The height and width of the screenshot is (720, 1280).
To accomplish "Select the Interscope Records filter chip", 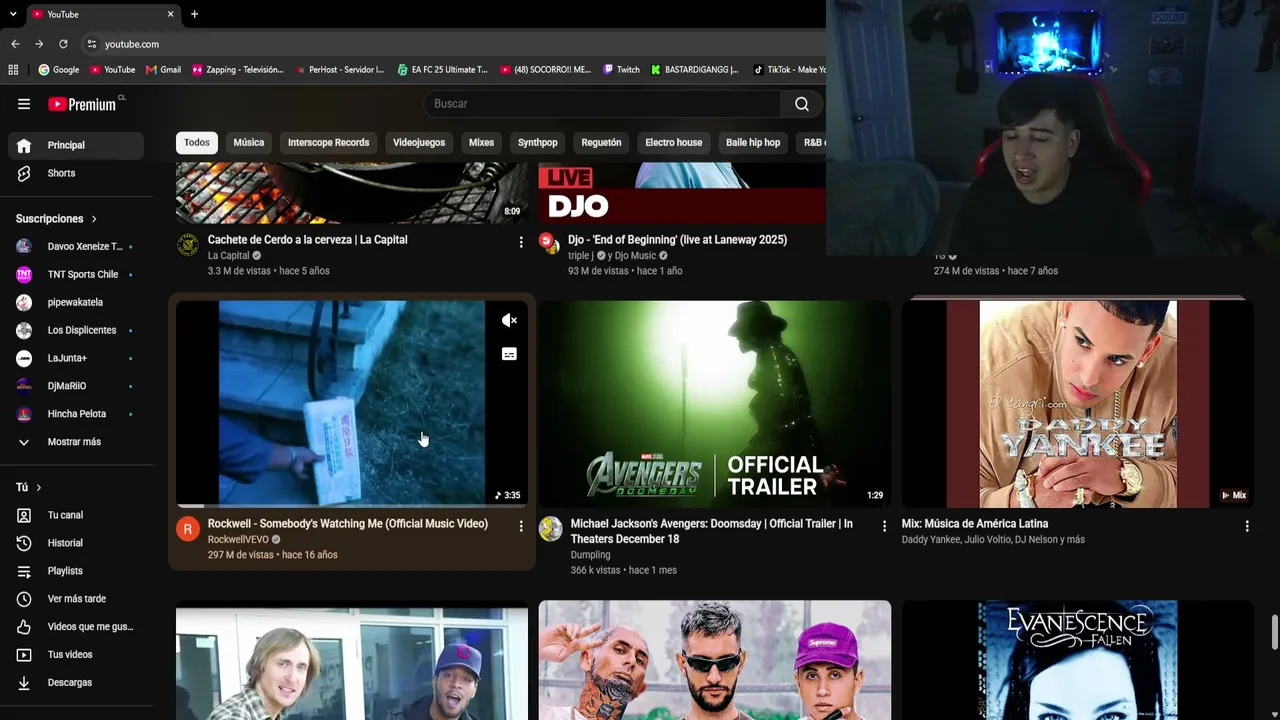I will [x=329, y=142].
